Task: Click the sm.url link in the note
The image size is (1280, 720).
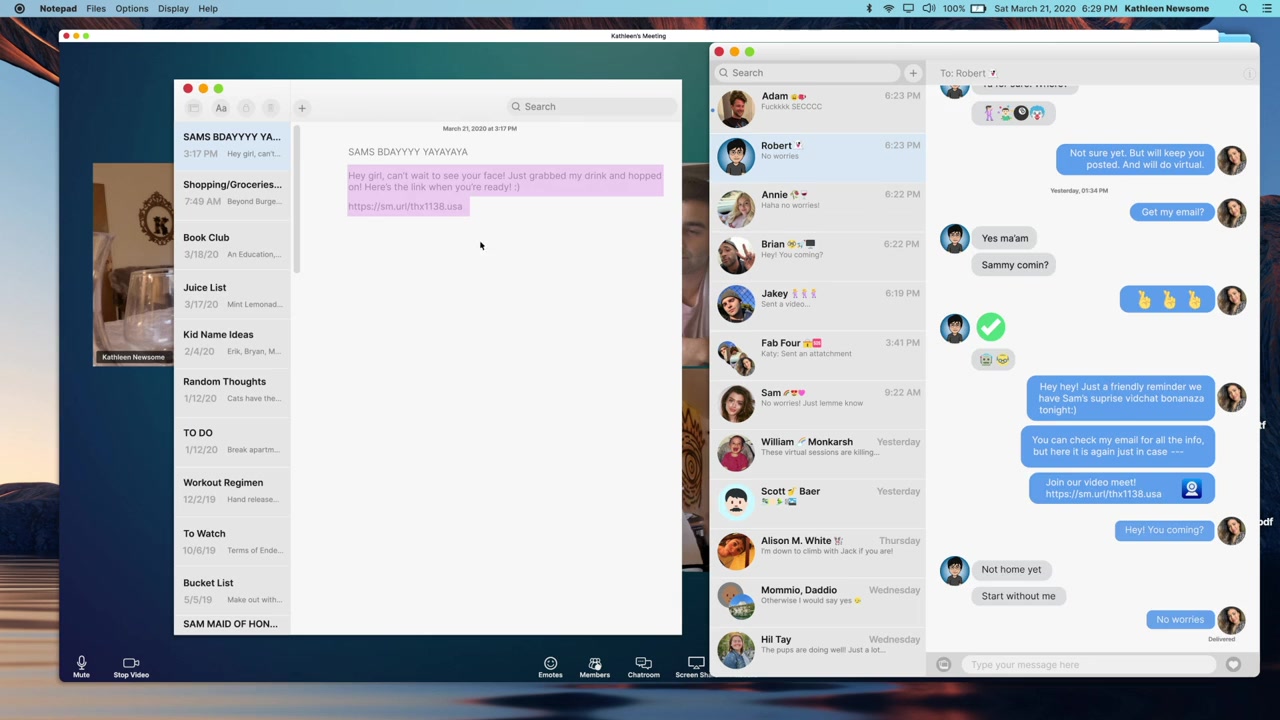Action: tap(405, 207)
